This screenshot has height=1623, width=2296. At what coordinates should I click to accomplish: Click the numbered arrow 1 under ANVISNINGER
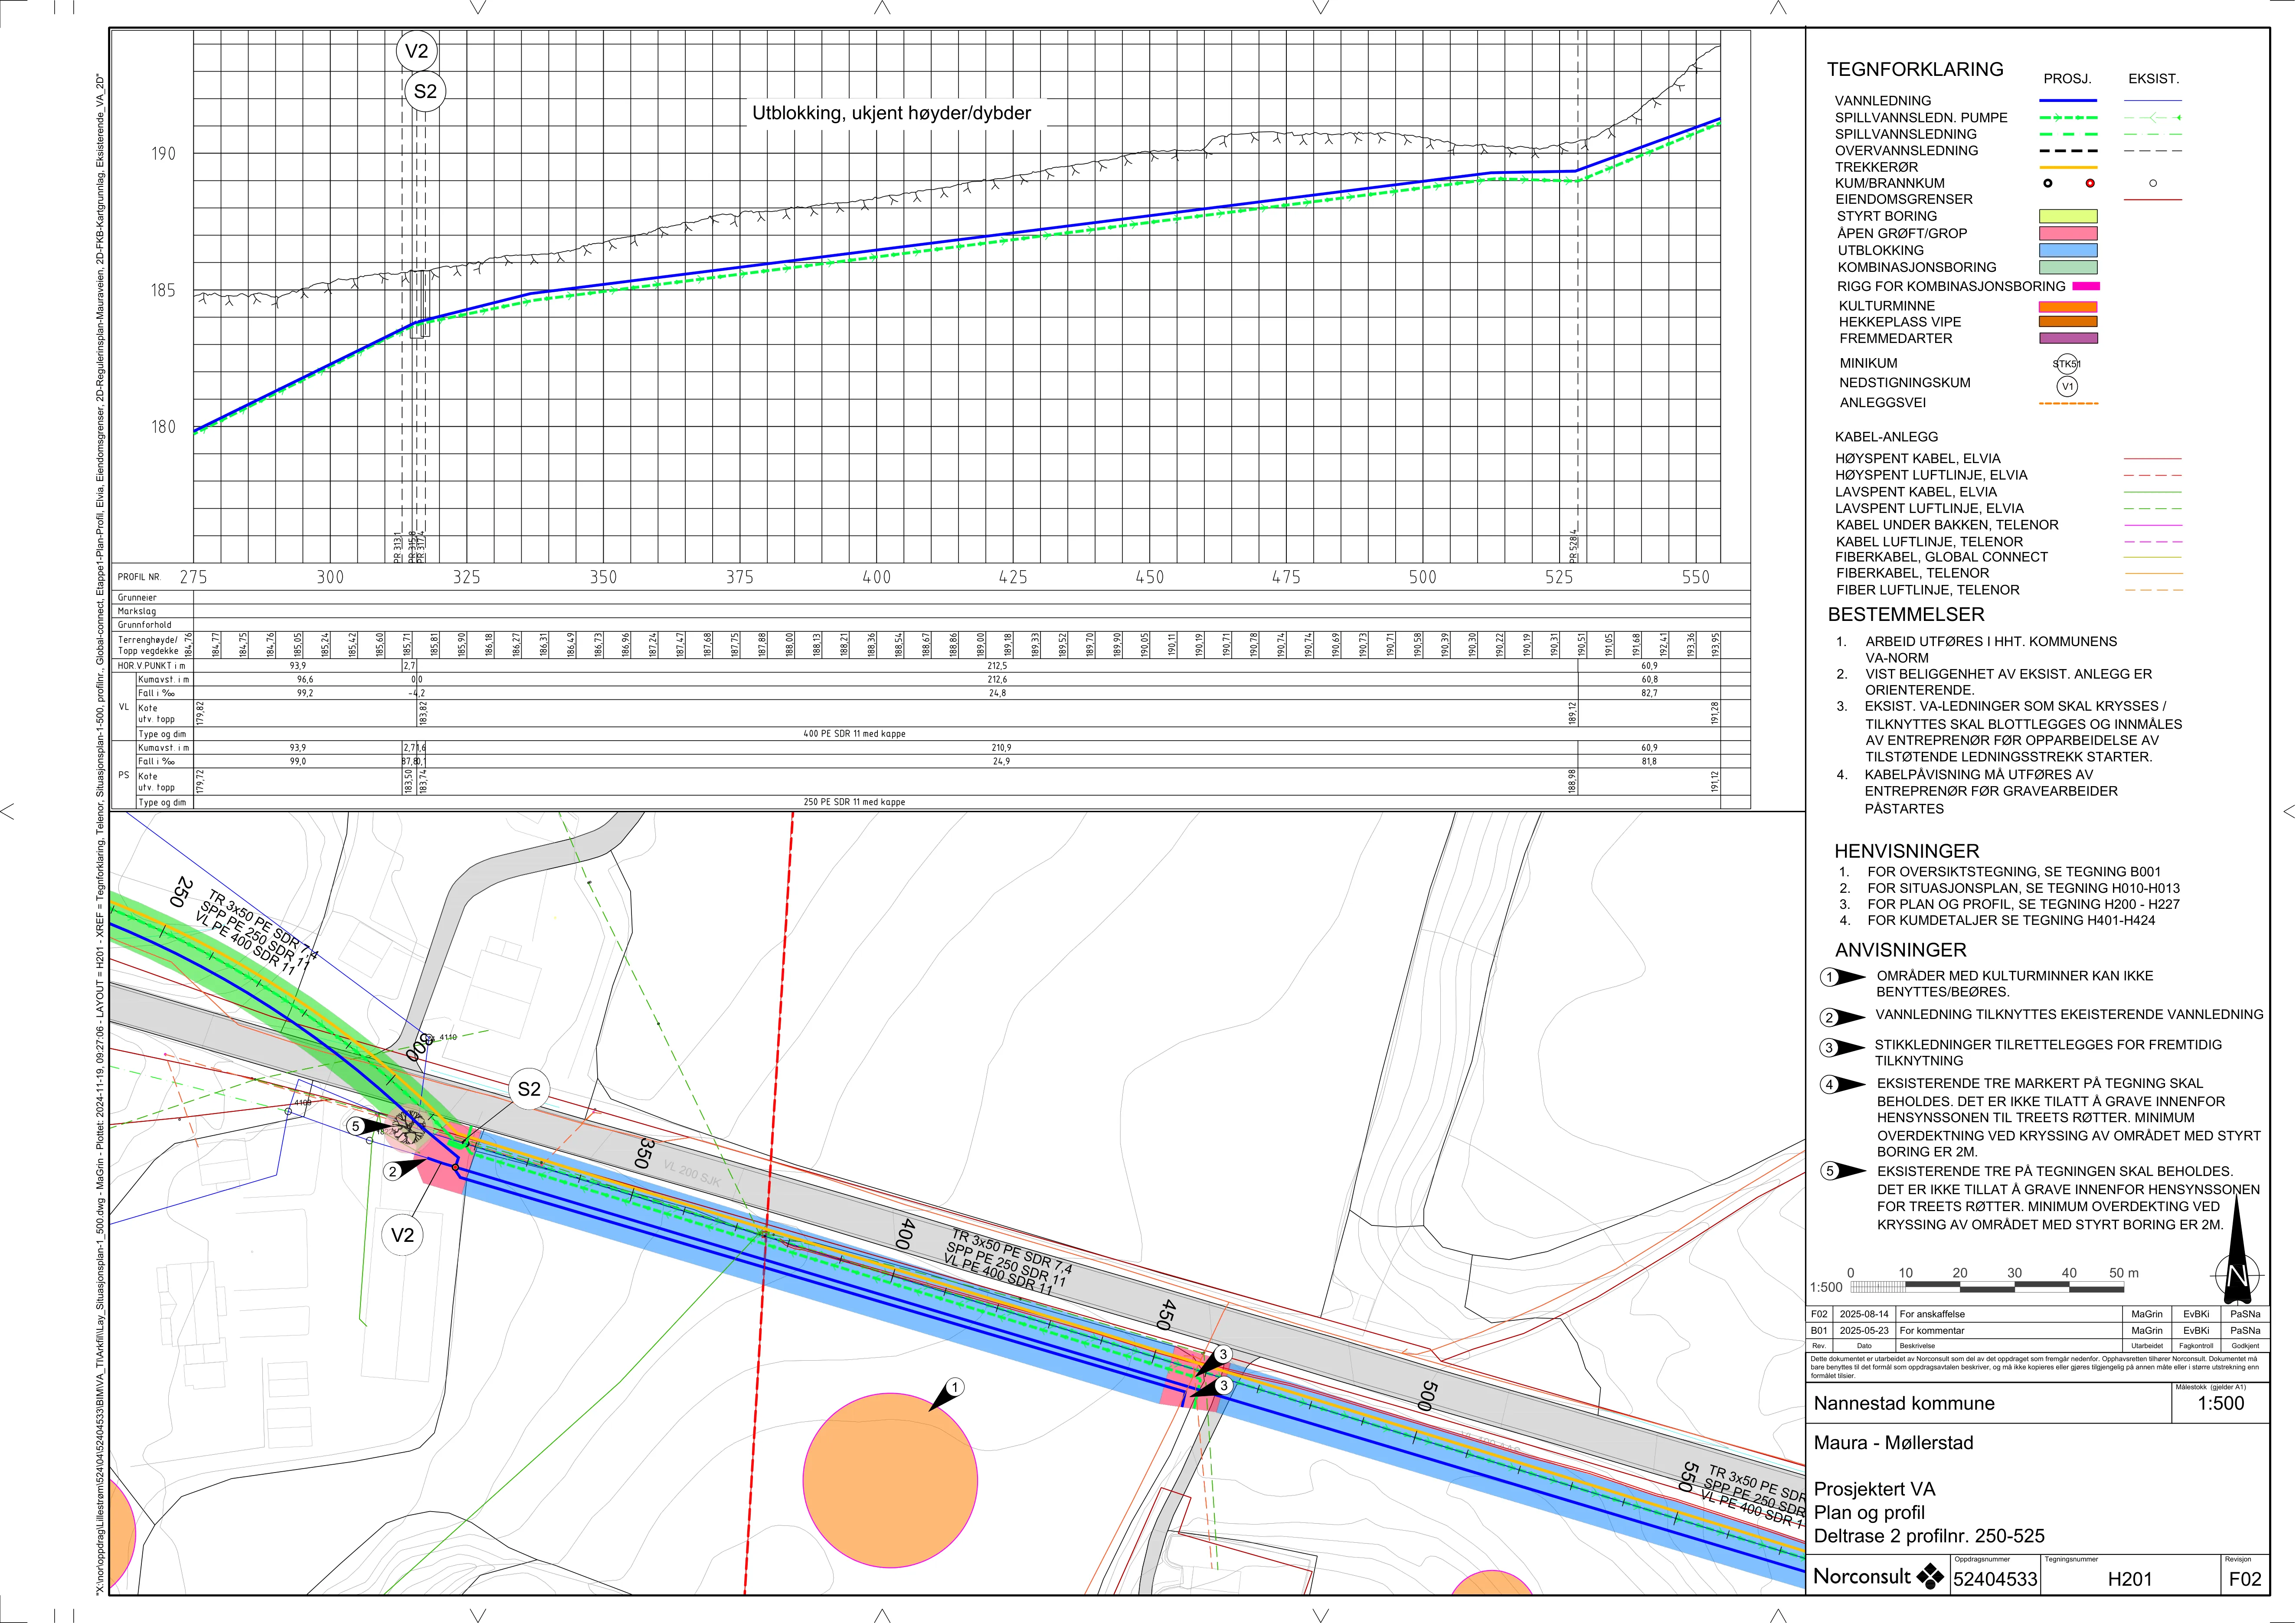pos(1842,977)
